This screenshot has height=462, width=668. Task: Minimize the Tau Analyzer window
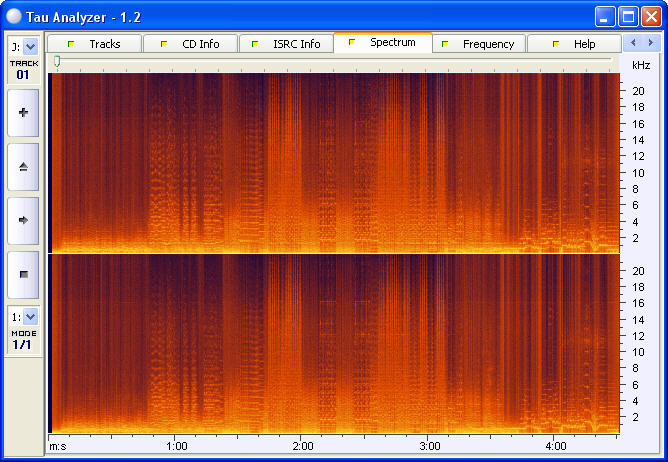click(x=605, y=17)
